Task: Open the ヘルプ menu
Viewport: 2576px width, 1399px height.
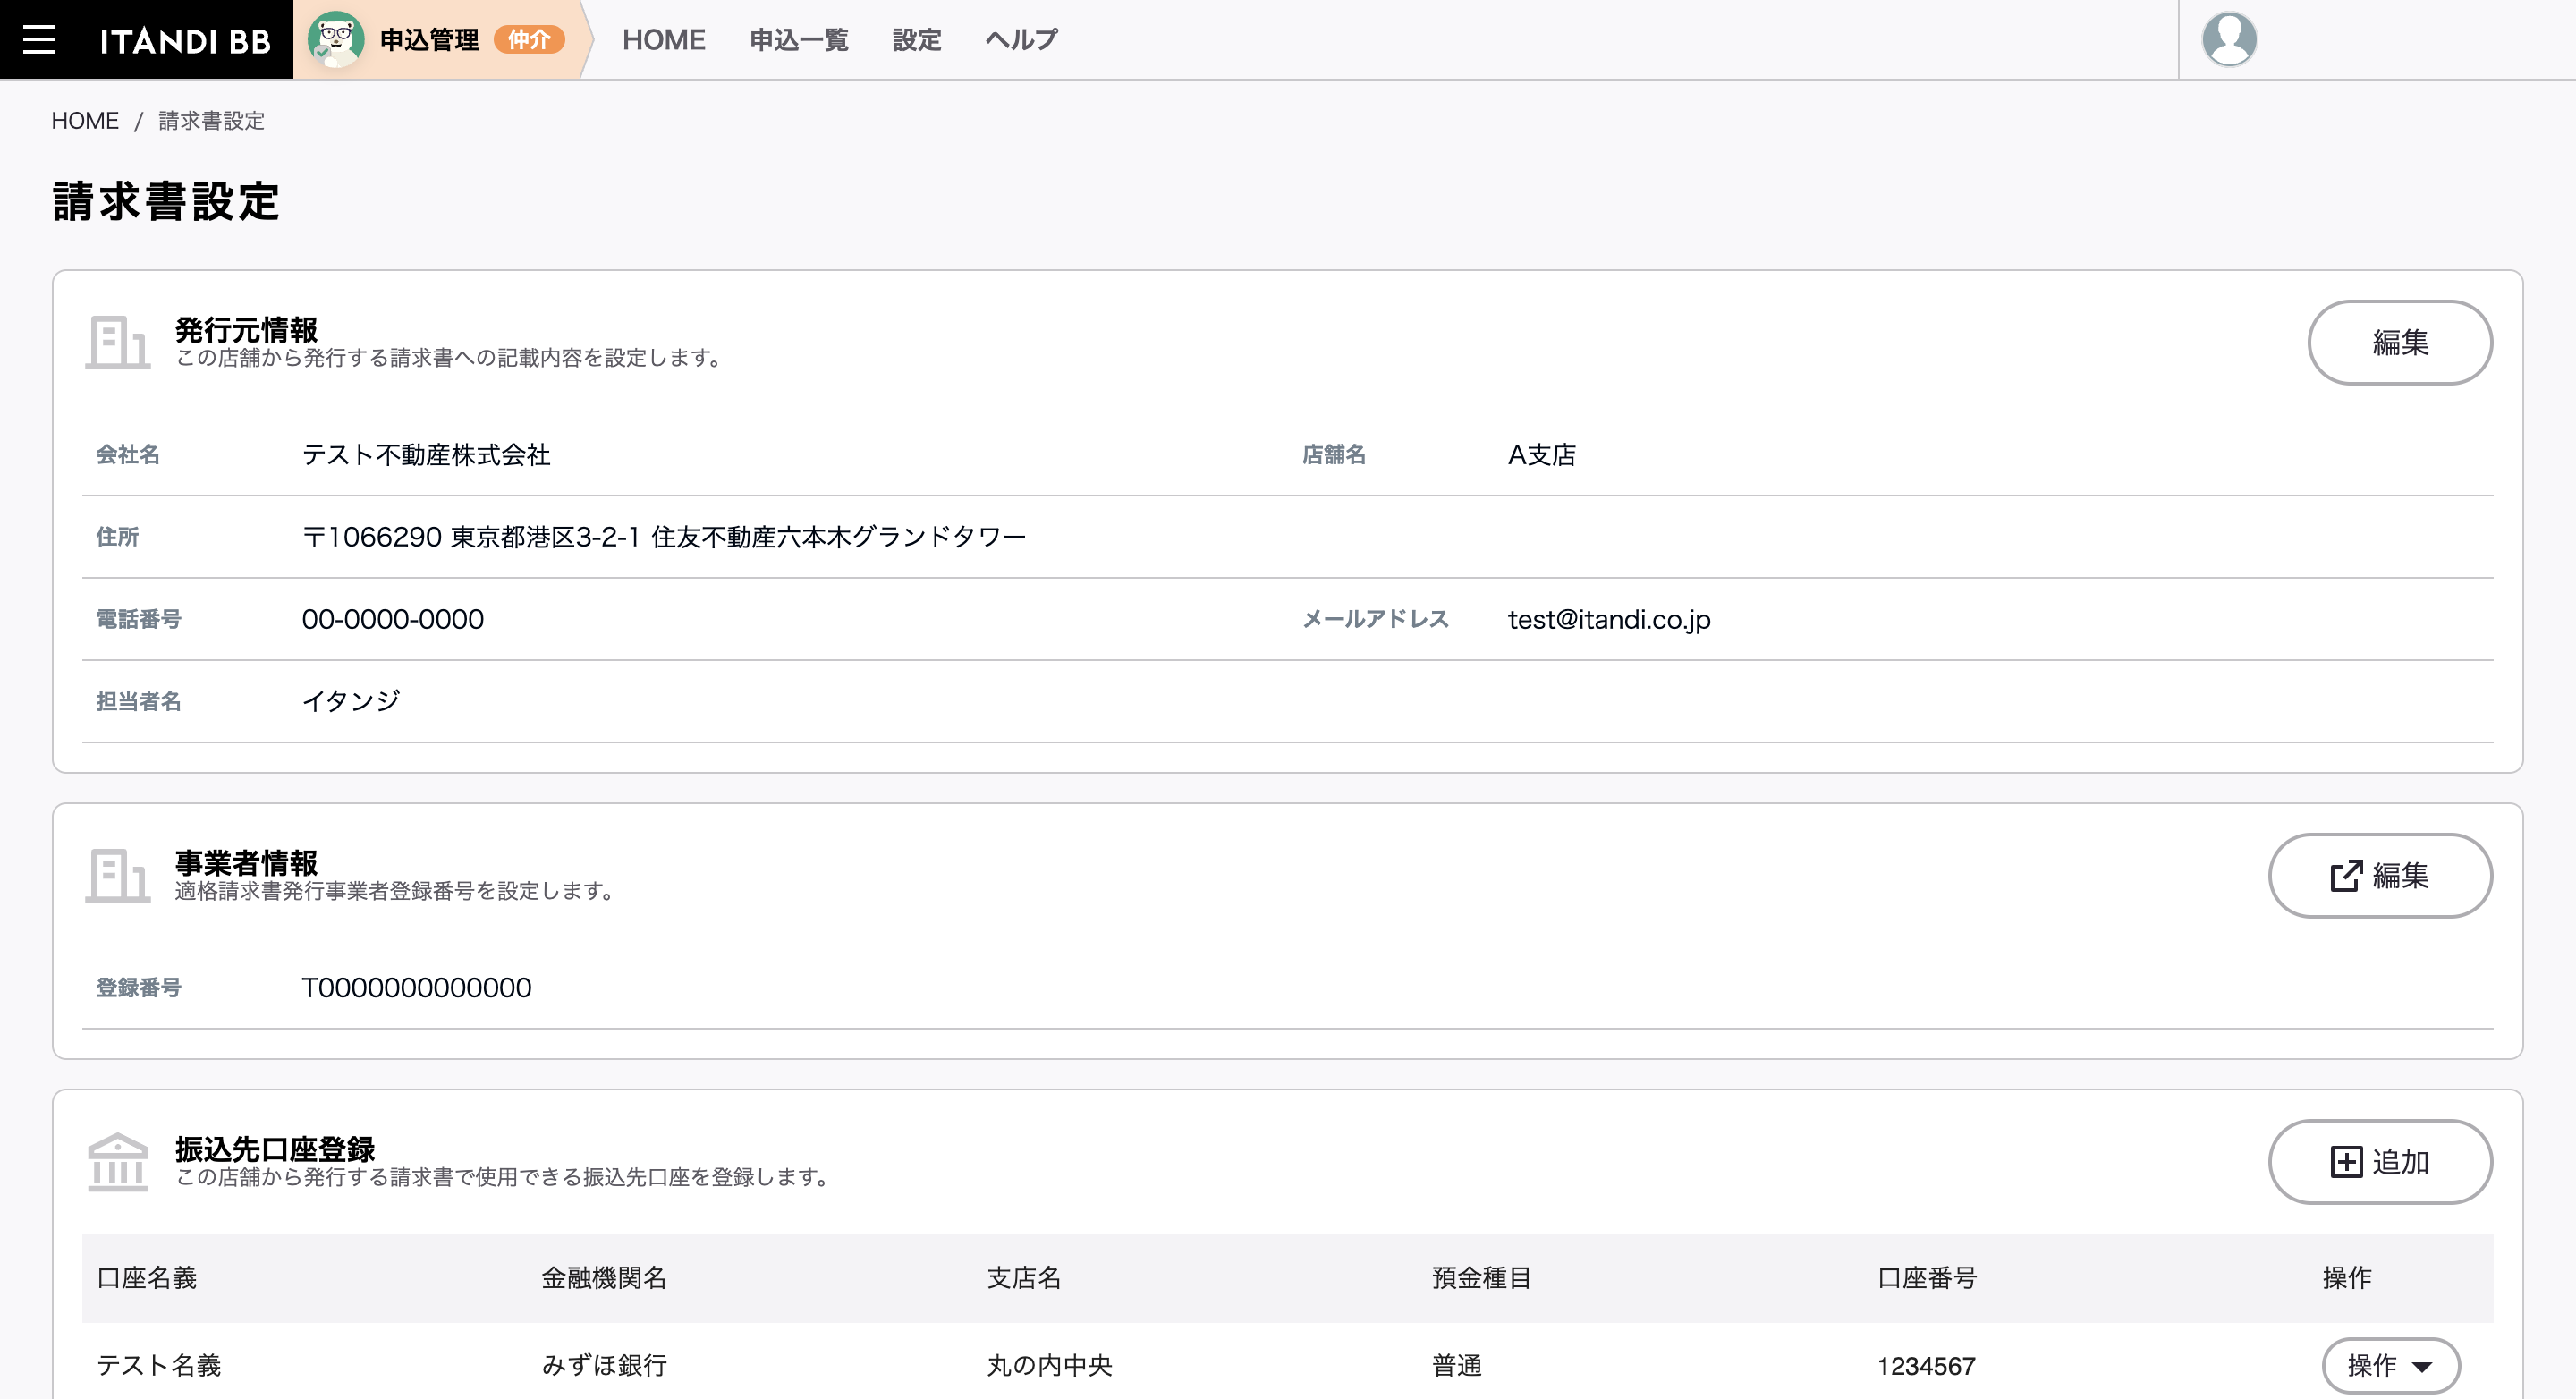Action: pyautogui.click(x=1021, y=40)
